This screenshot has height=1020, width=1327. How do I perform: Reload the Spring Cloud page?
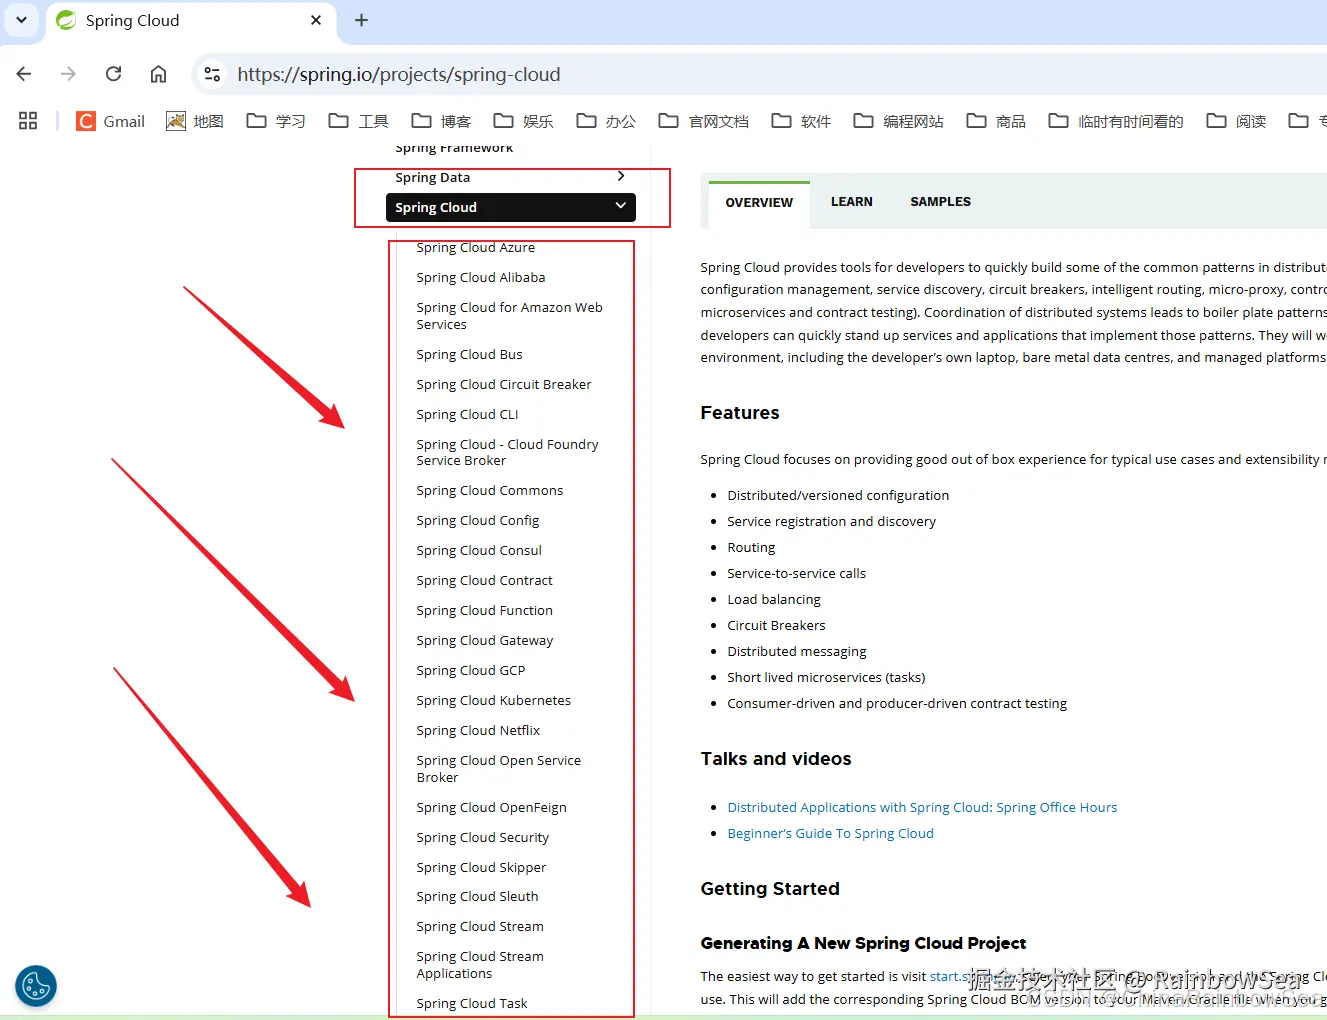pos(114,74)
